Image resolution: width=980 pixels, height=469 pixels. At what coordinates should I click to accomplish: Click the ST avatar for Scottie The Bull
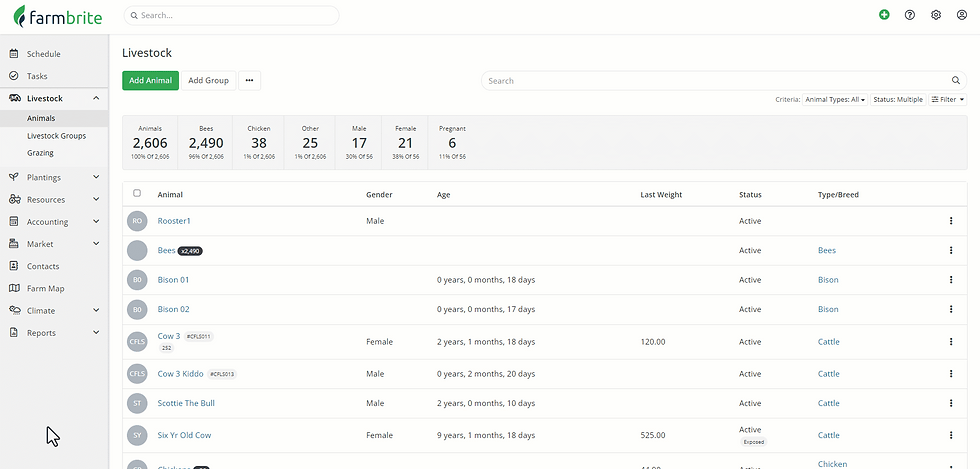137,403
